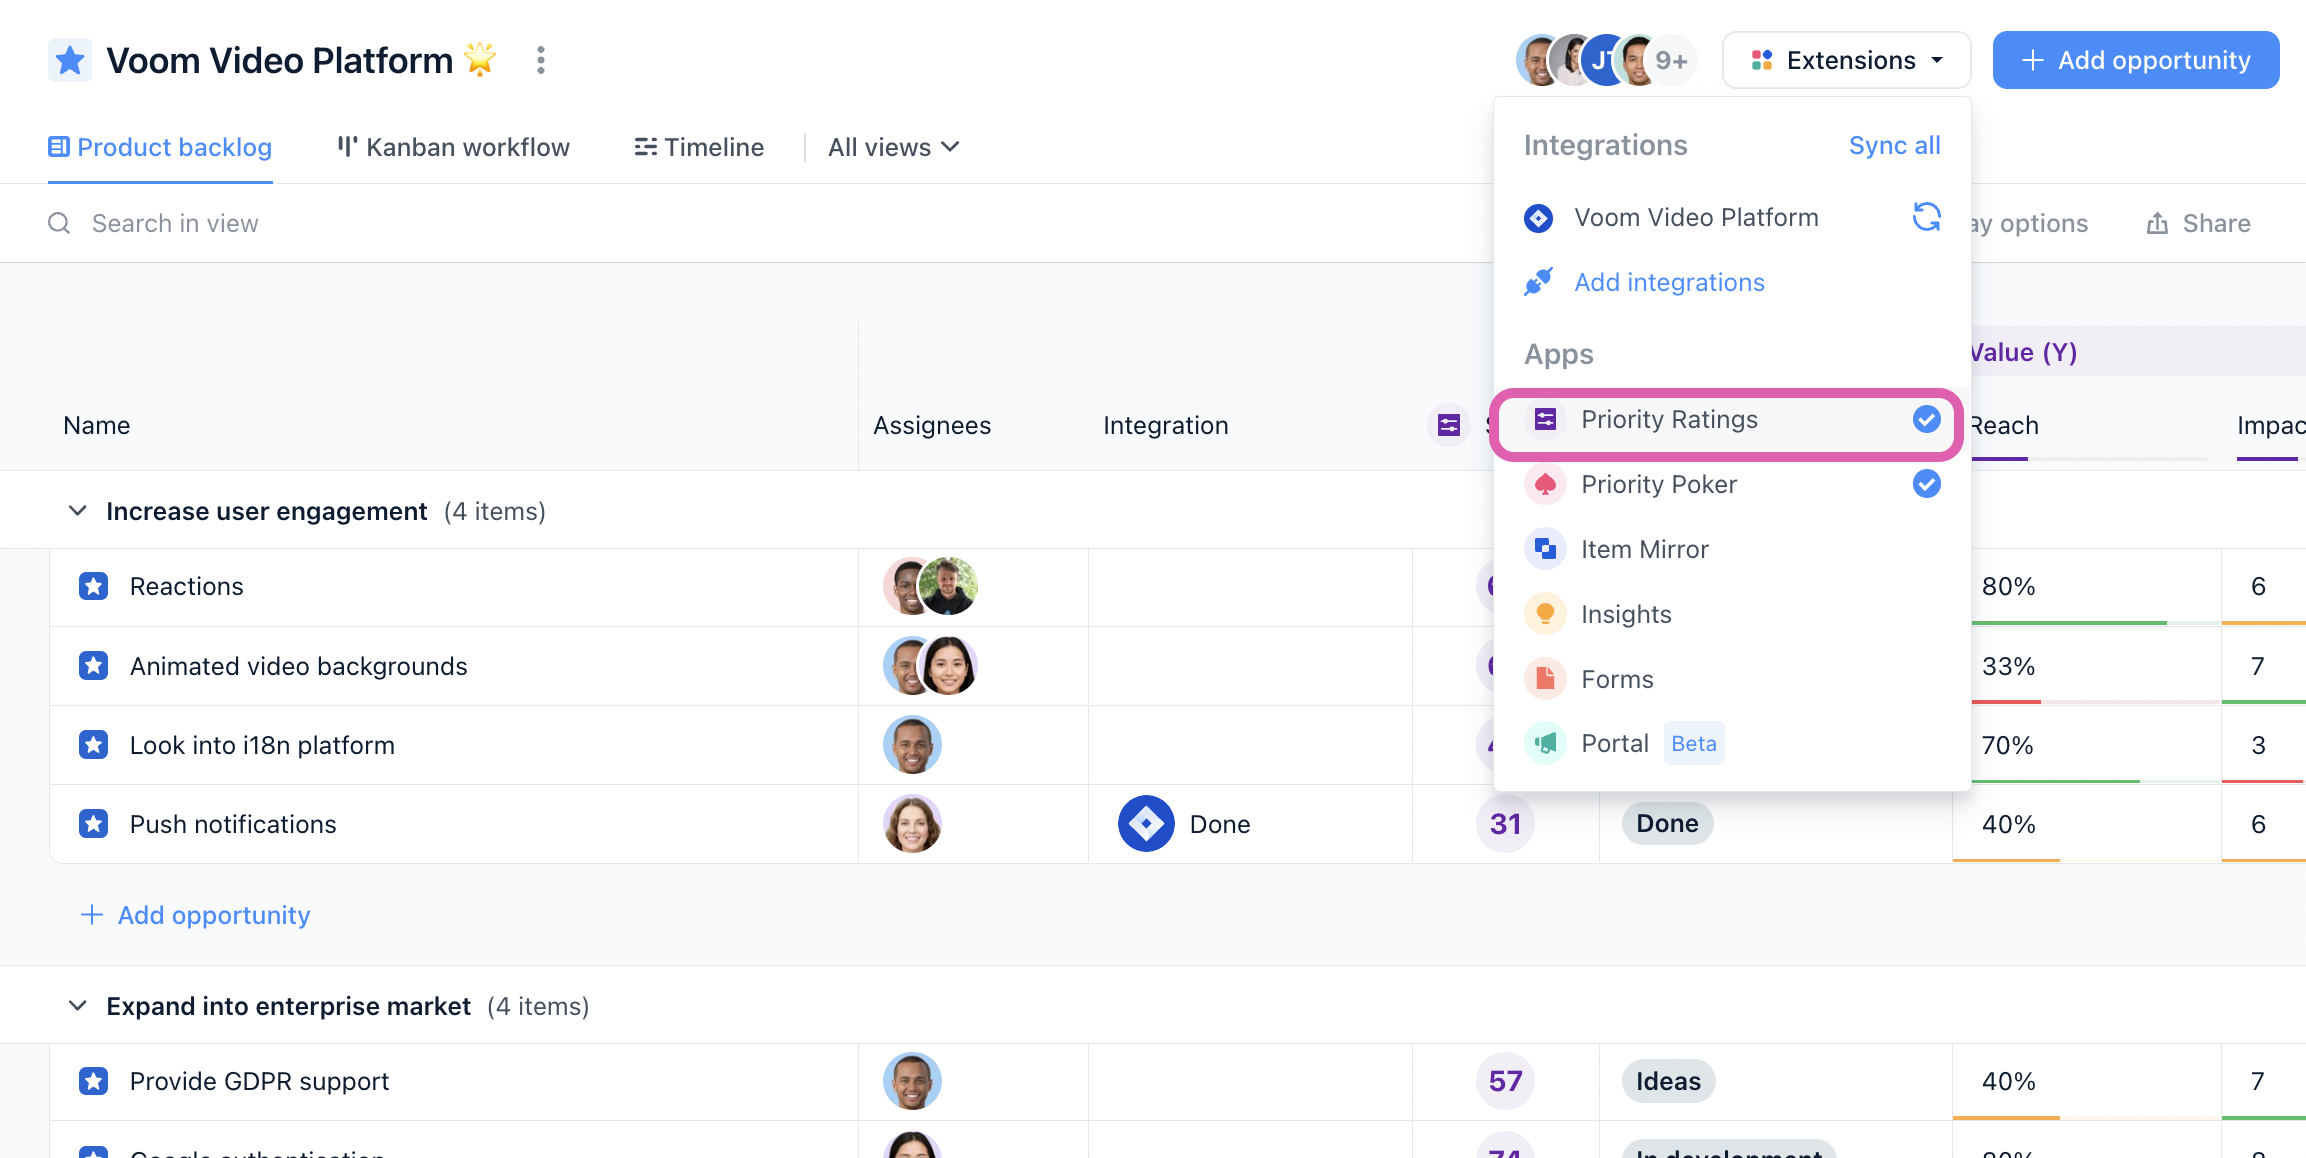
Task: Click the Ideas status pill on Provide GDPR support
Action: click(1668, 1081)
